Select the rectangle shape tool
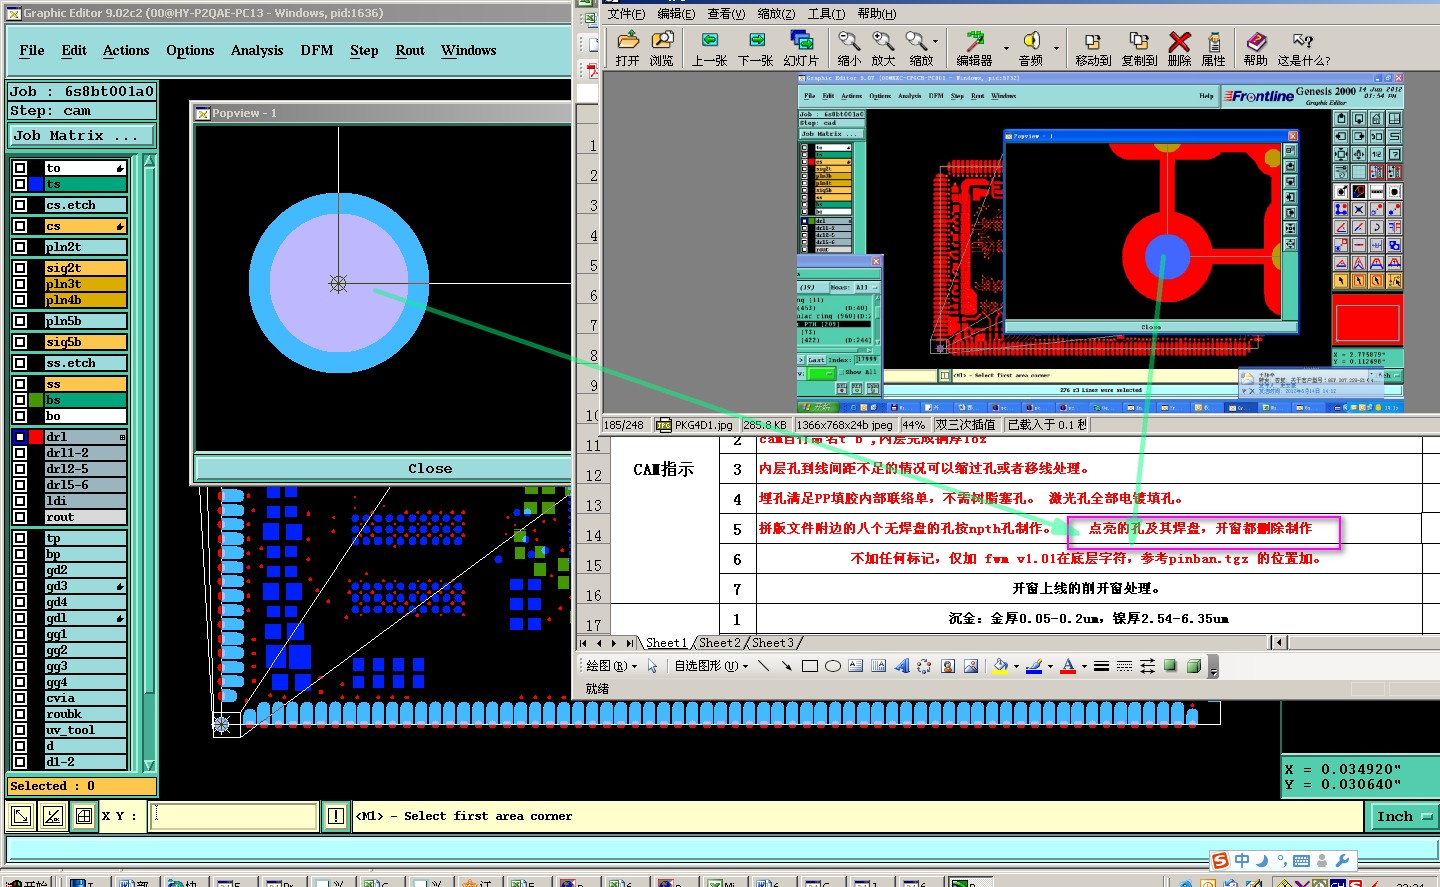 pos(810,666)
